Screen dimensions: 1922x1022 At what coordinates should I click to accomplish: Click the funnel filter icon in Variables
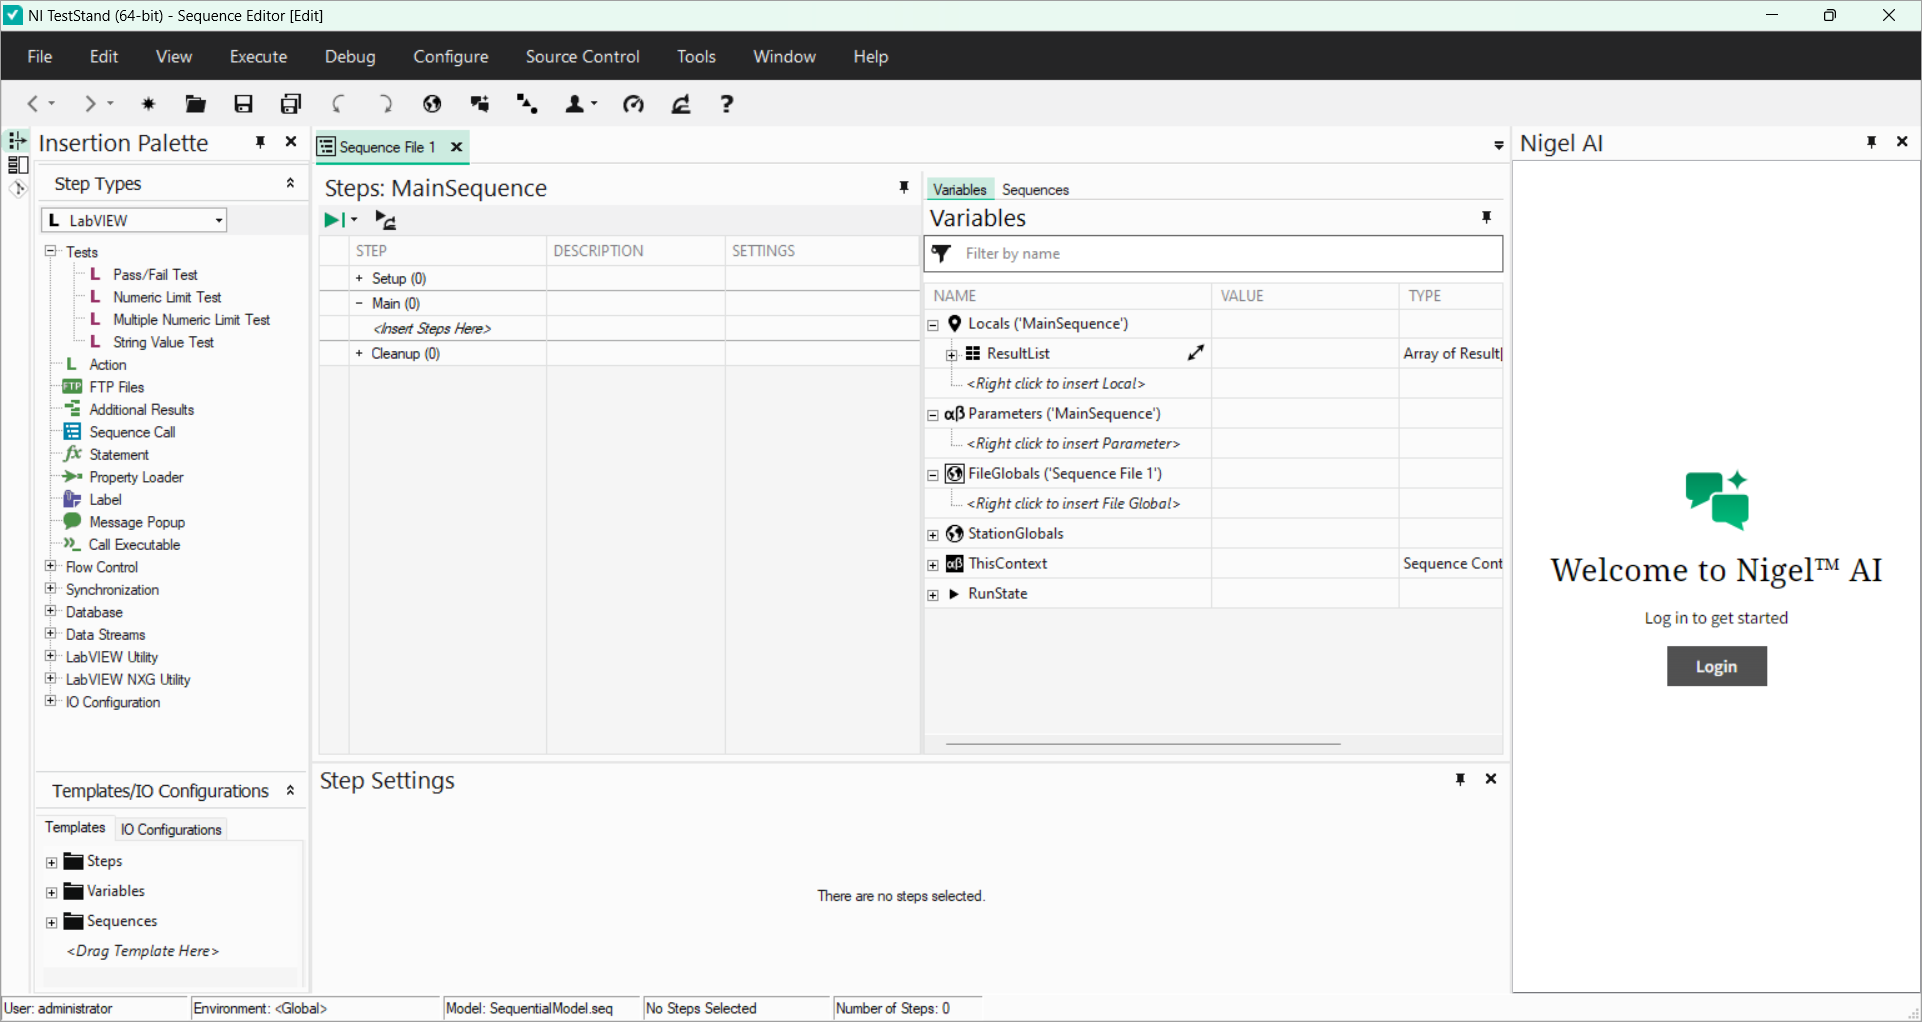tap(941, 254)
